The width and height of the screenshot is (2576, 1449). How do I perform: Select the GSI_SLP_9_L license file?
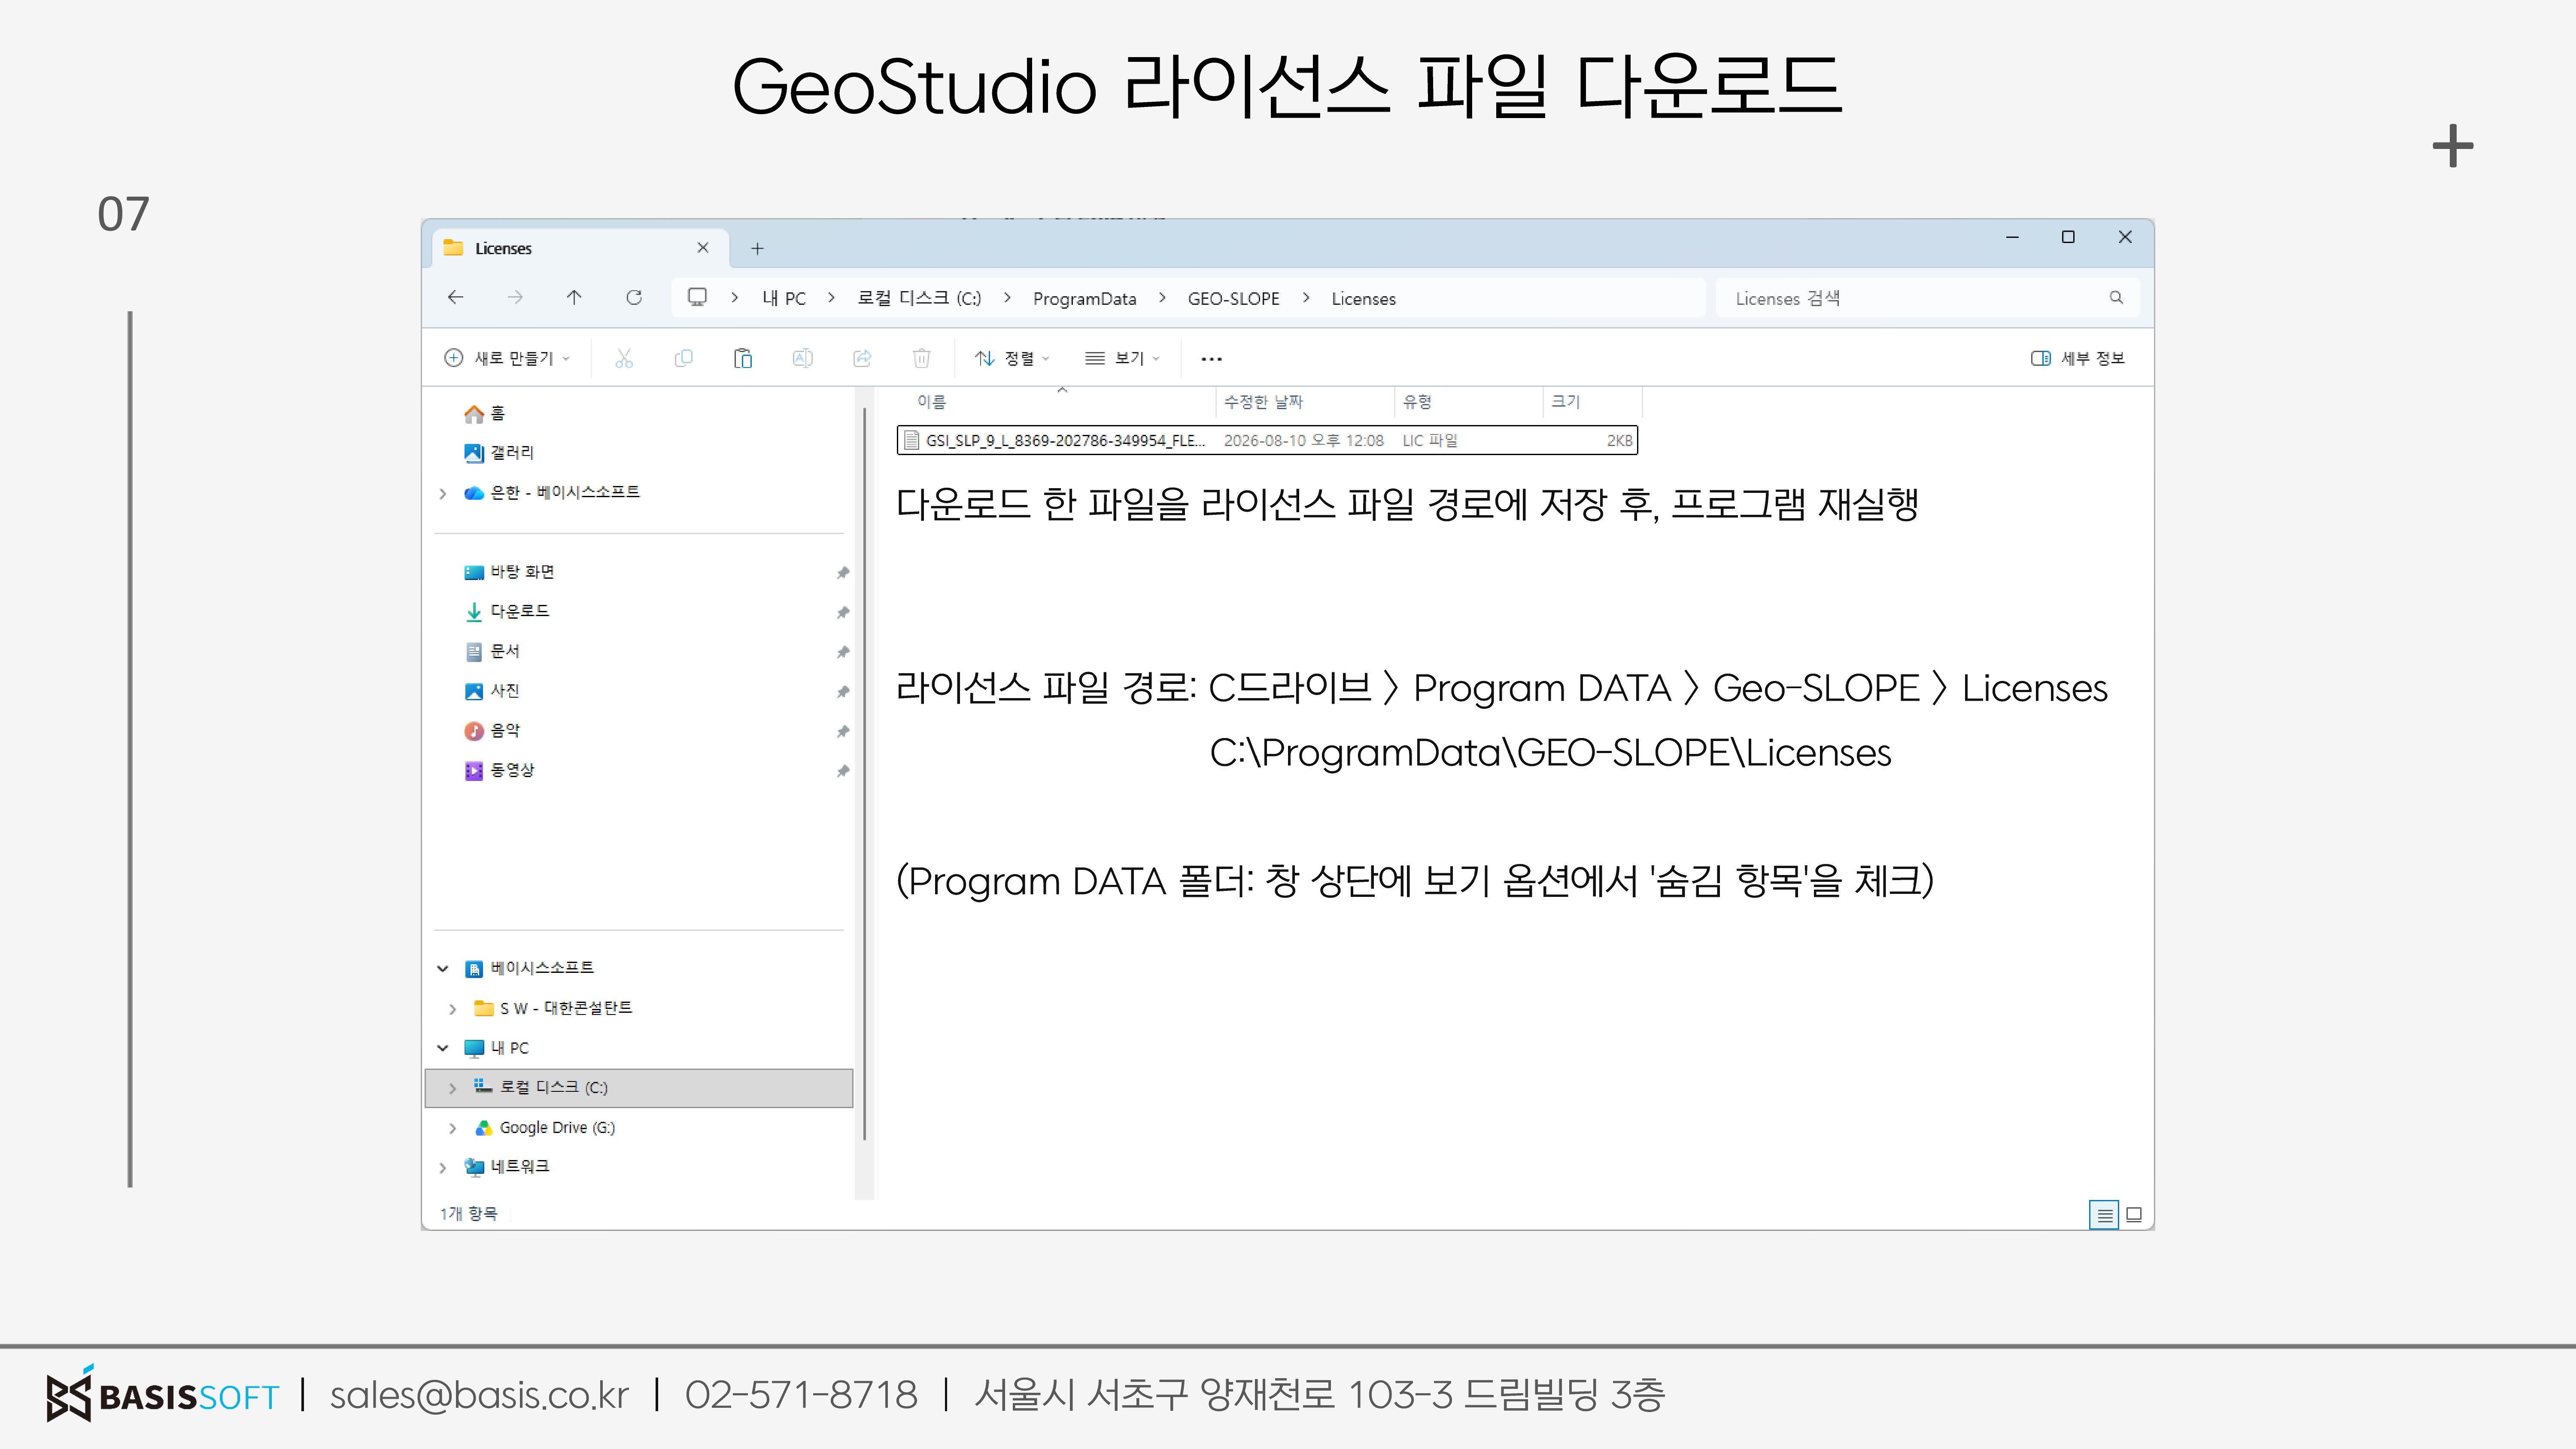pyautogui.click(x=1267, y=440)
